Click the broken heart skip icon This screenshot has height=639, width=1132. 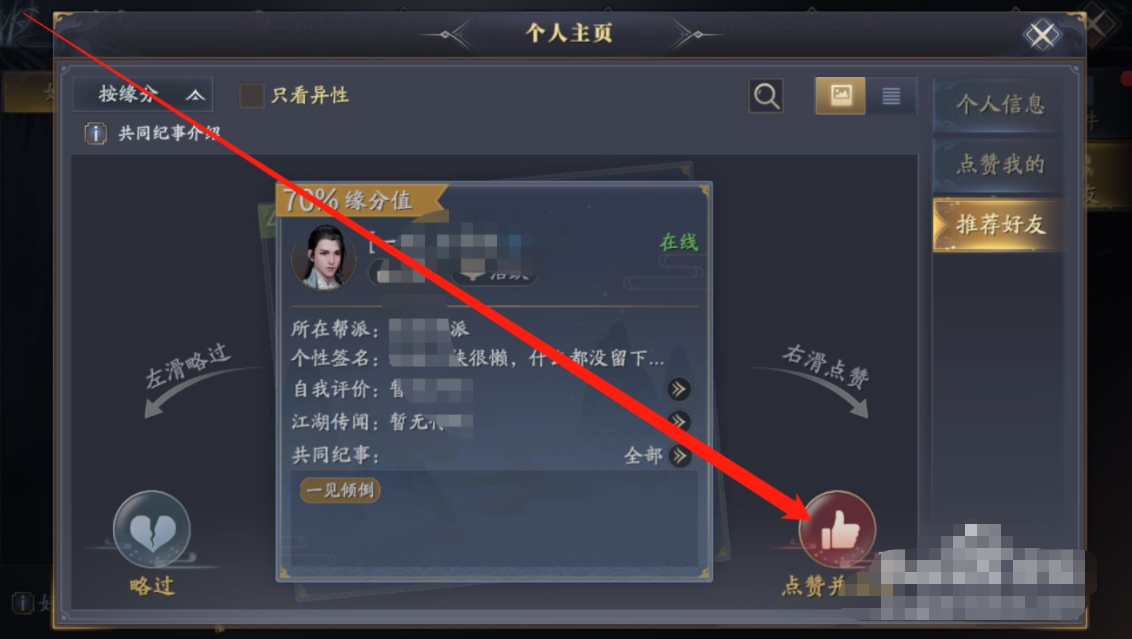(152, 529)
